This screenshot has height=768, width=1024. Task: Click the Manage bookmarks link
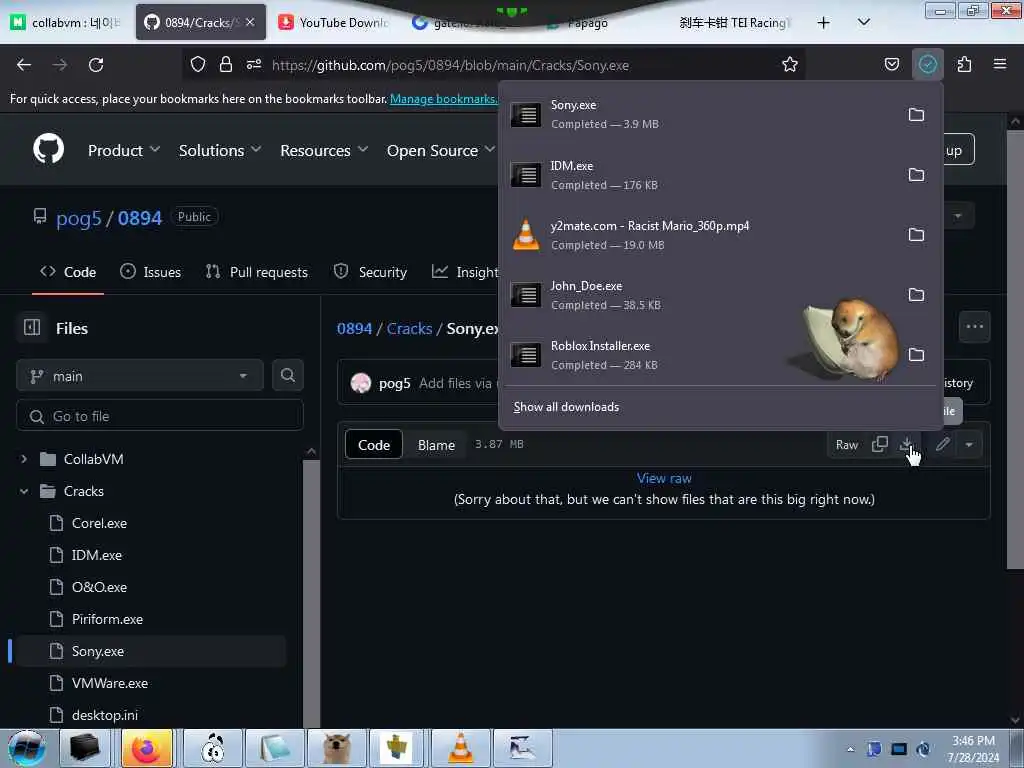pos(443,99)
